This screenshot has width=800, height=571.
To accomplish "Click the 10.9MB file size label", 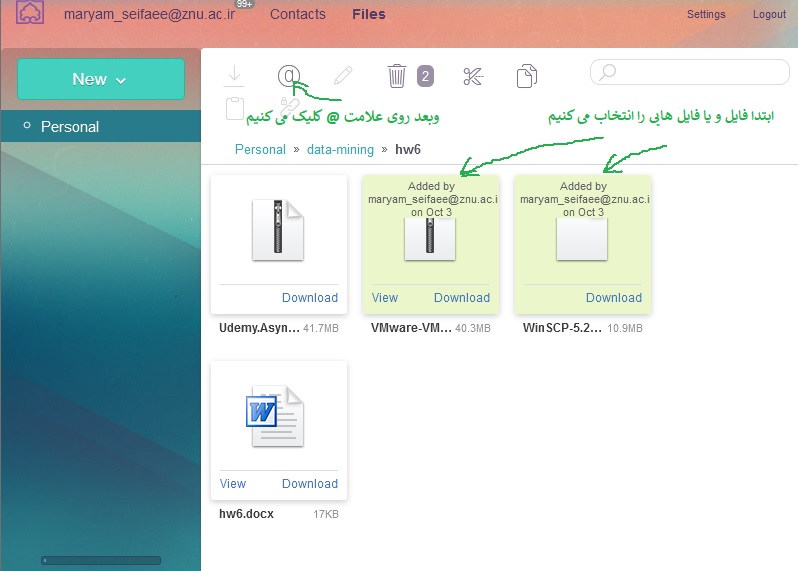I will pos(624,328).
